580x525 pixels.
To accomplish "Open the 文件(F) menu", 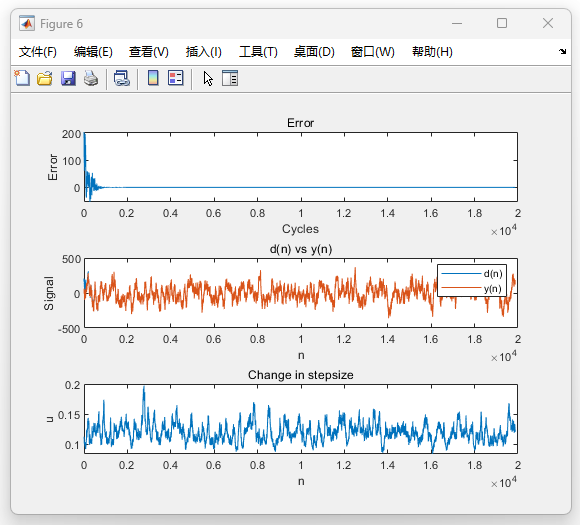I will (38, 52).
